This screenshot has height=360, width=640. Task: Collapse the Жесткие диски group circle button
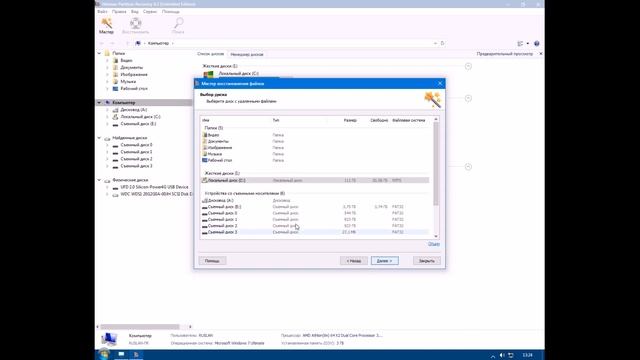coord(468,66)
